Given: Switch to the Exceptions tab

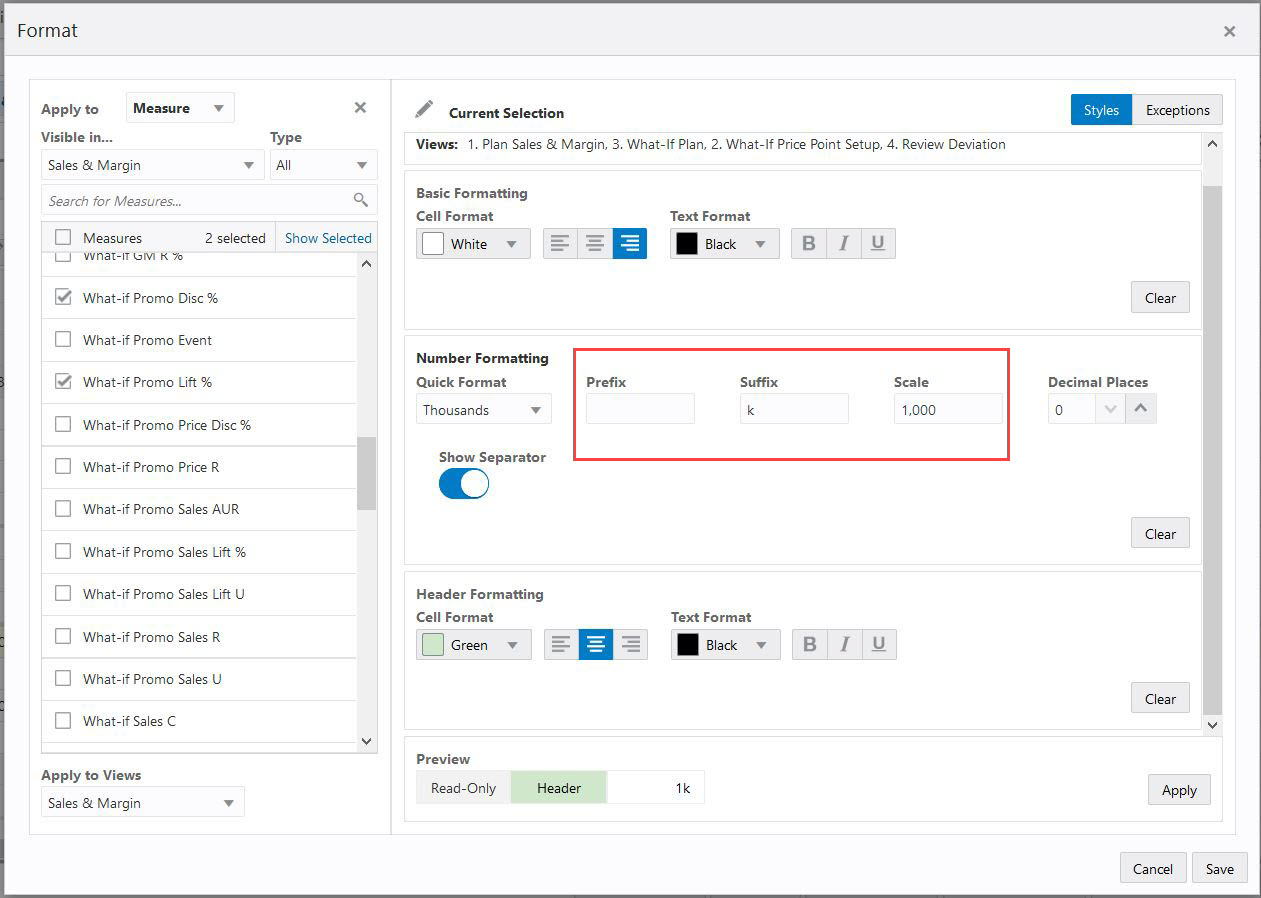Looking at the screenshot, I should click(1177, 110).
